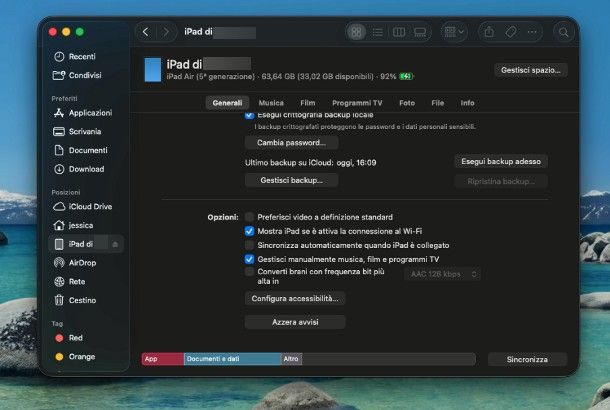Switch Finder to icon grid view
The width and height of the screenshot is (610, 410).
coord(357,33)
